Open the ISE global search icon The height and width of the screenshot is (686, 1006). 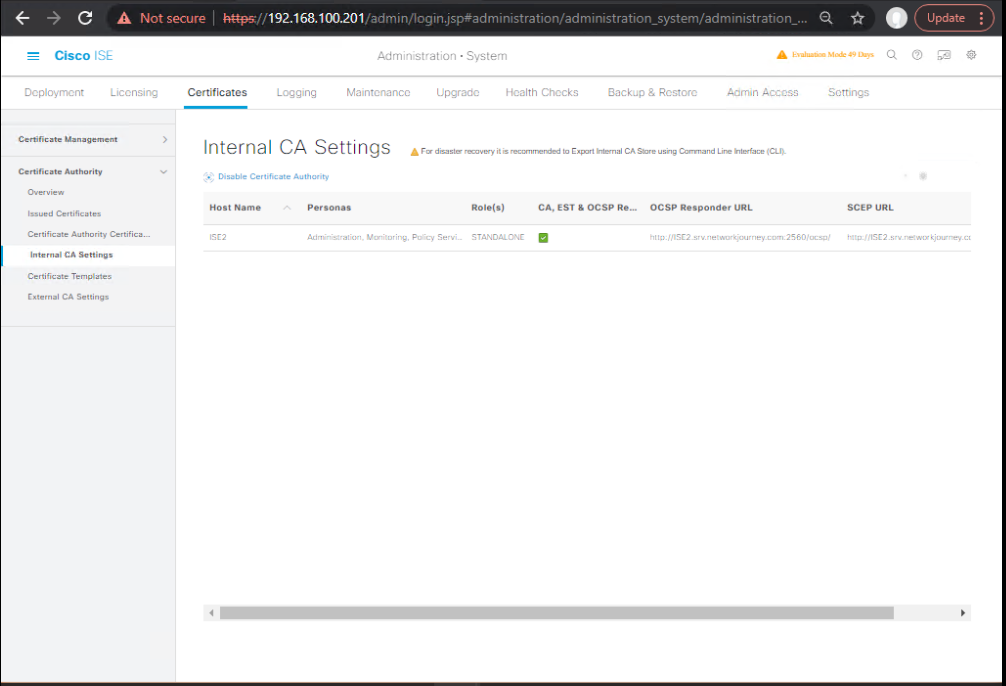(x=892, y=55)
